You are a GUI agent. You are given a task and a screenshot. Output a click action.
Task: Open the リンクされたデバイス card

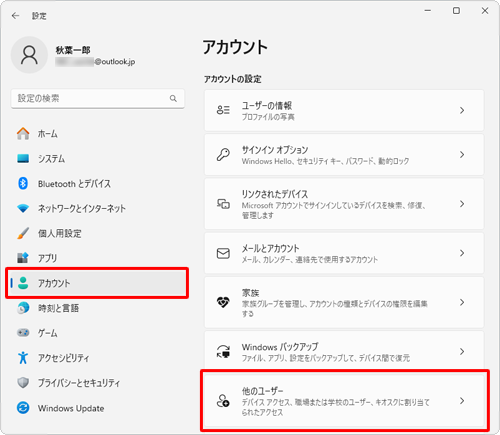344,204
